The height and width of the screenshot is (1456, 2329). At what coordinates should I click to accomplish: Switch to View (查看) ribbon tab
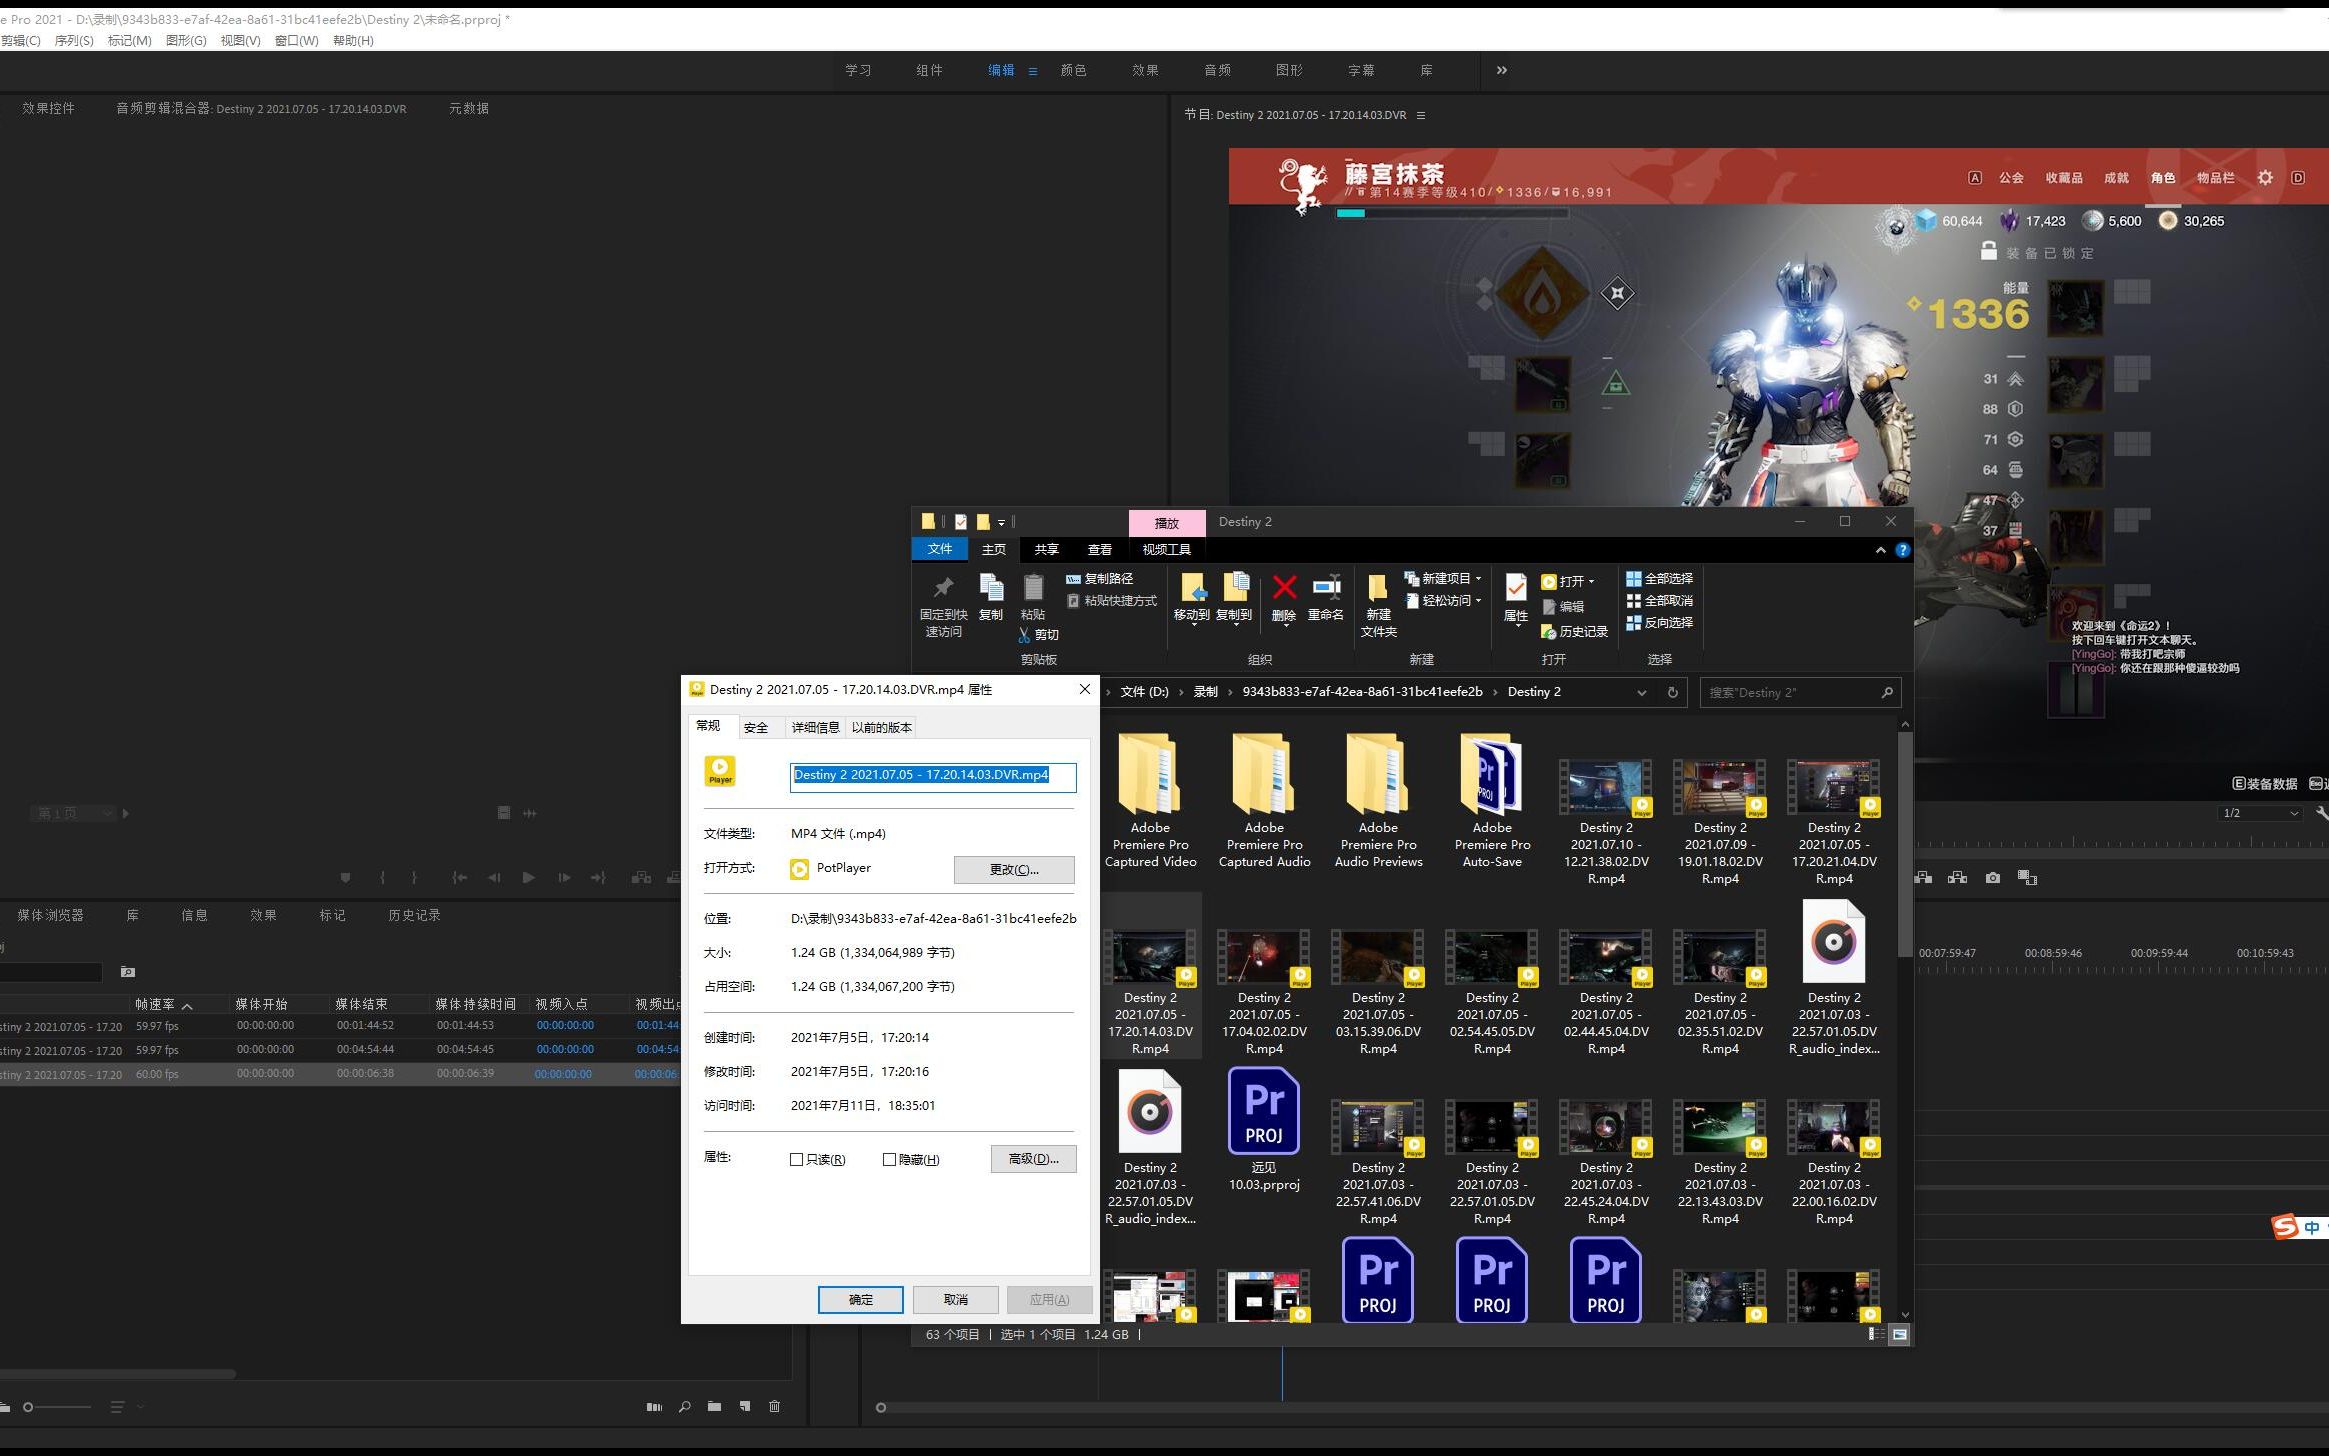(1099, 550)
